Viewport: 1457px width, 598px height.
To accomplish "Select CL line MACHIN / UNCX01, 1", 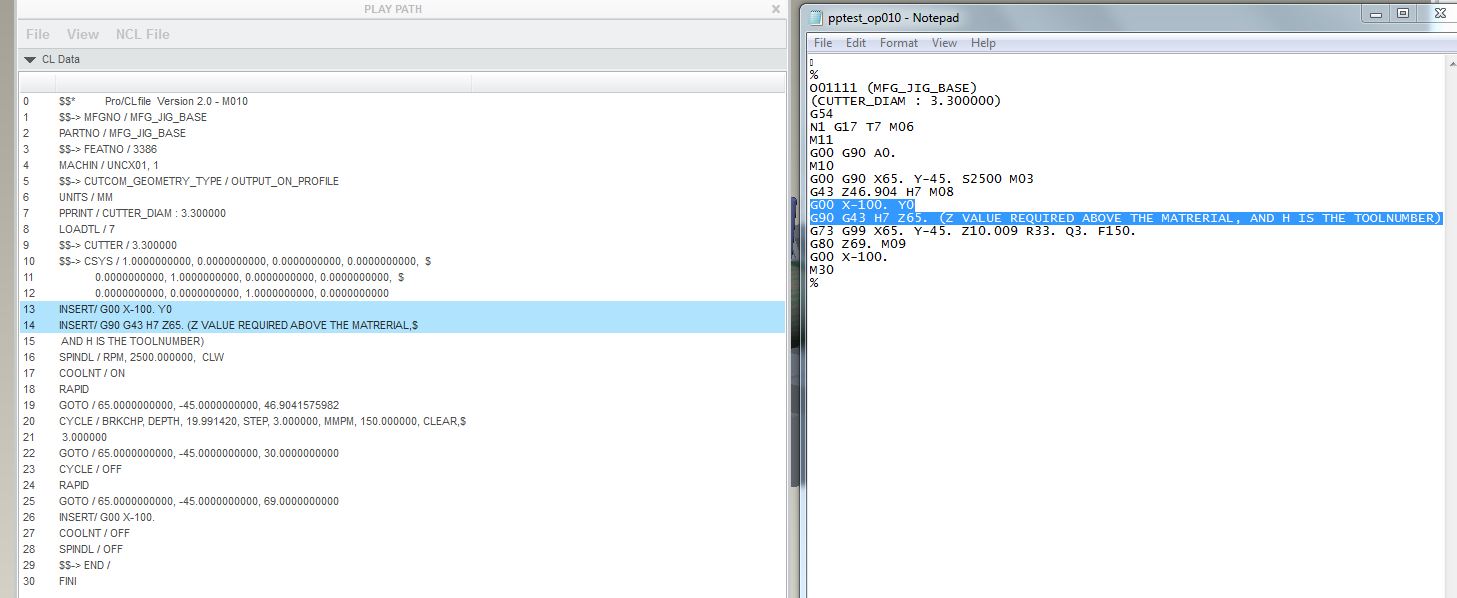I will pos(402,165).
